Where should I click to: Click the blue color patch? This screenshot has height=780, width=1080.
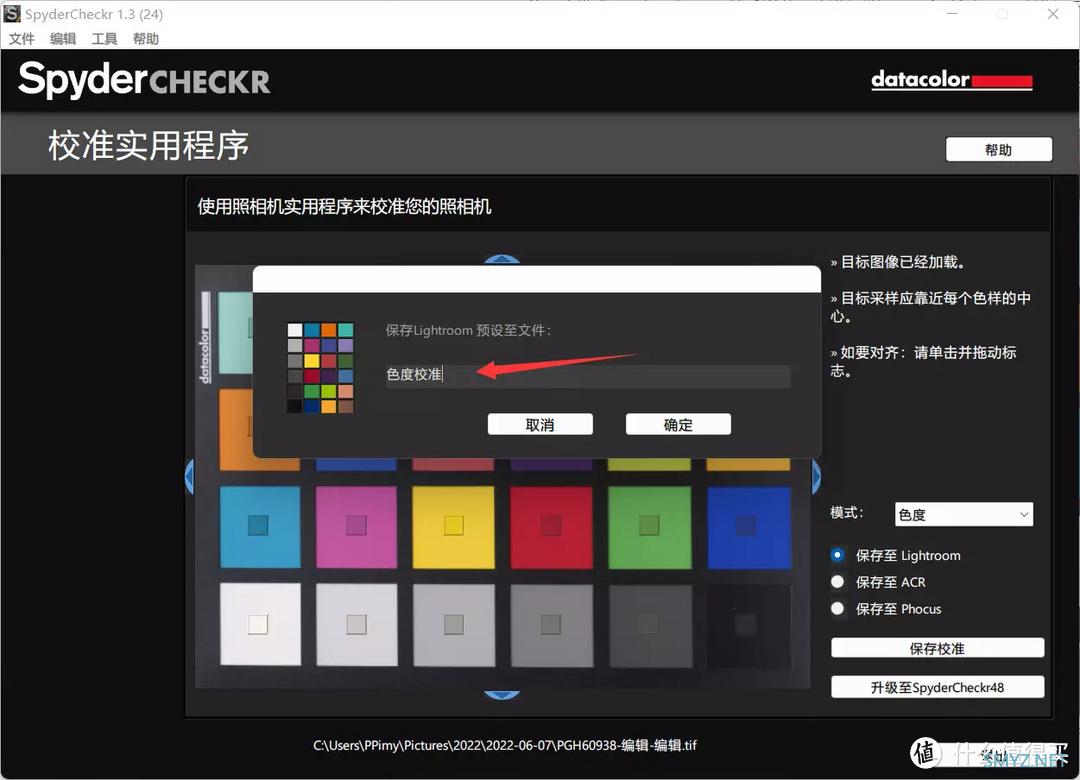(x=749, y=527)
